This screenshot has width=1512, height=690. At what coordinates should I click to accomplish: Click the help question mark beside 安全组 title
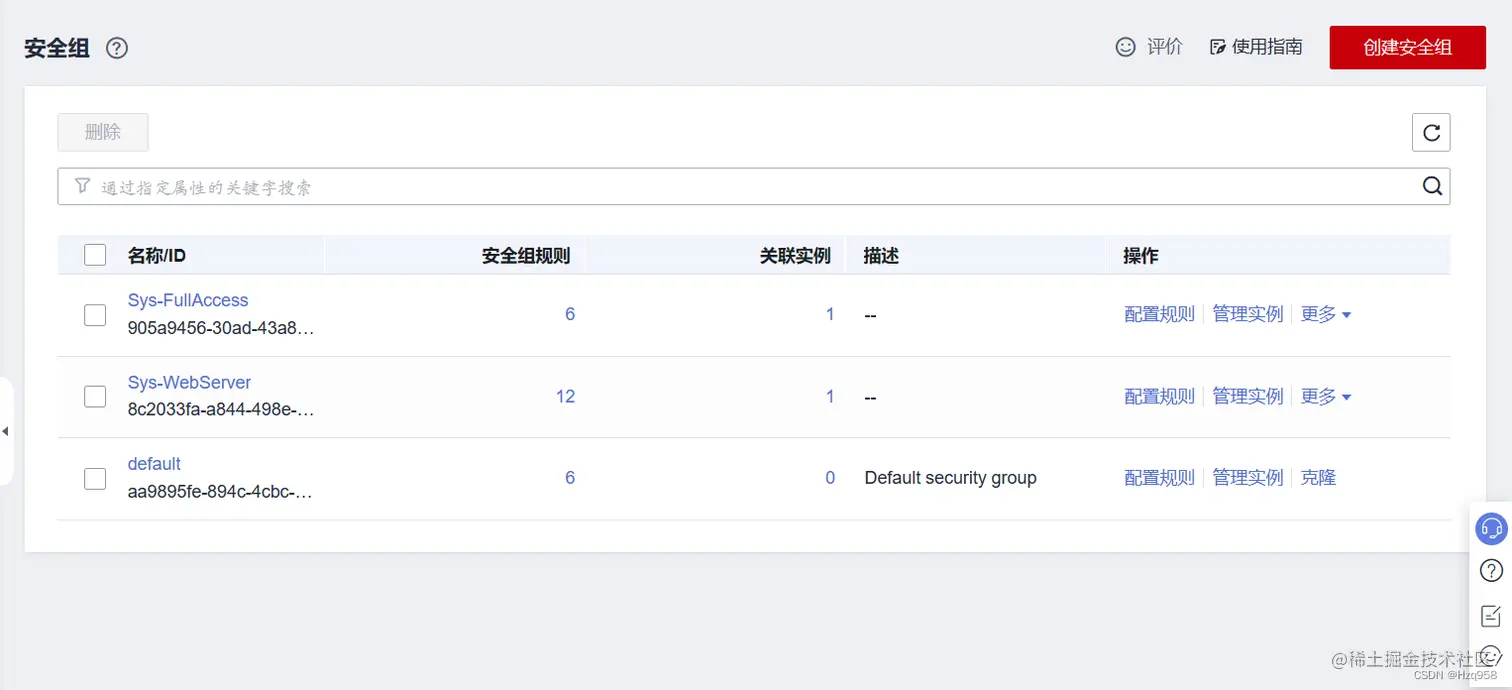point(117,48)
